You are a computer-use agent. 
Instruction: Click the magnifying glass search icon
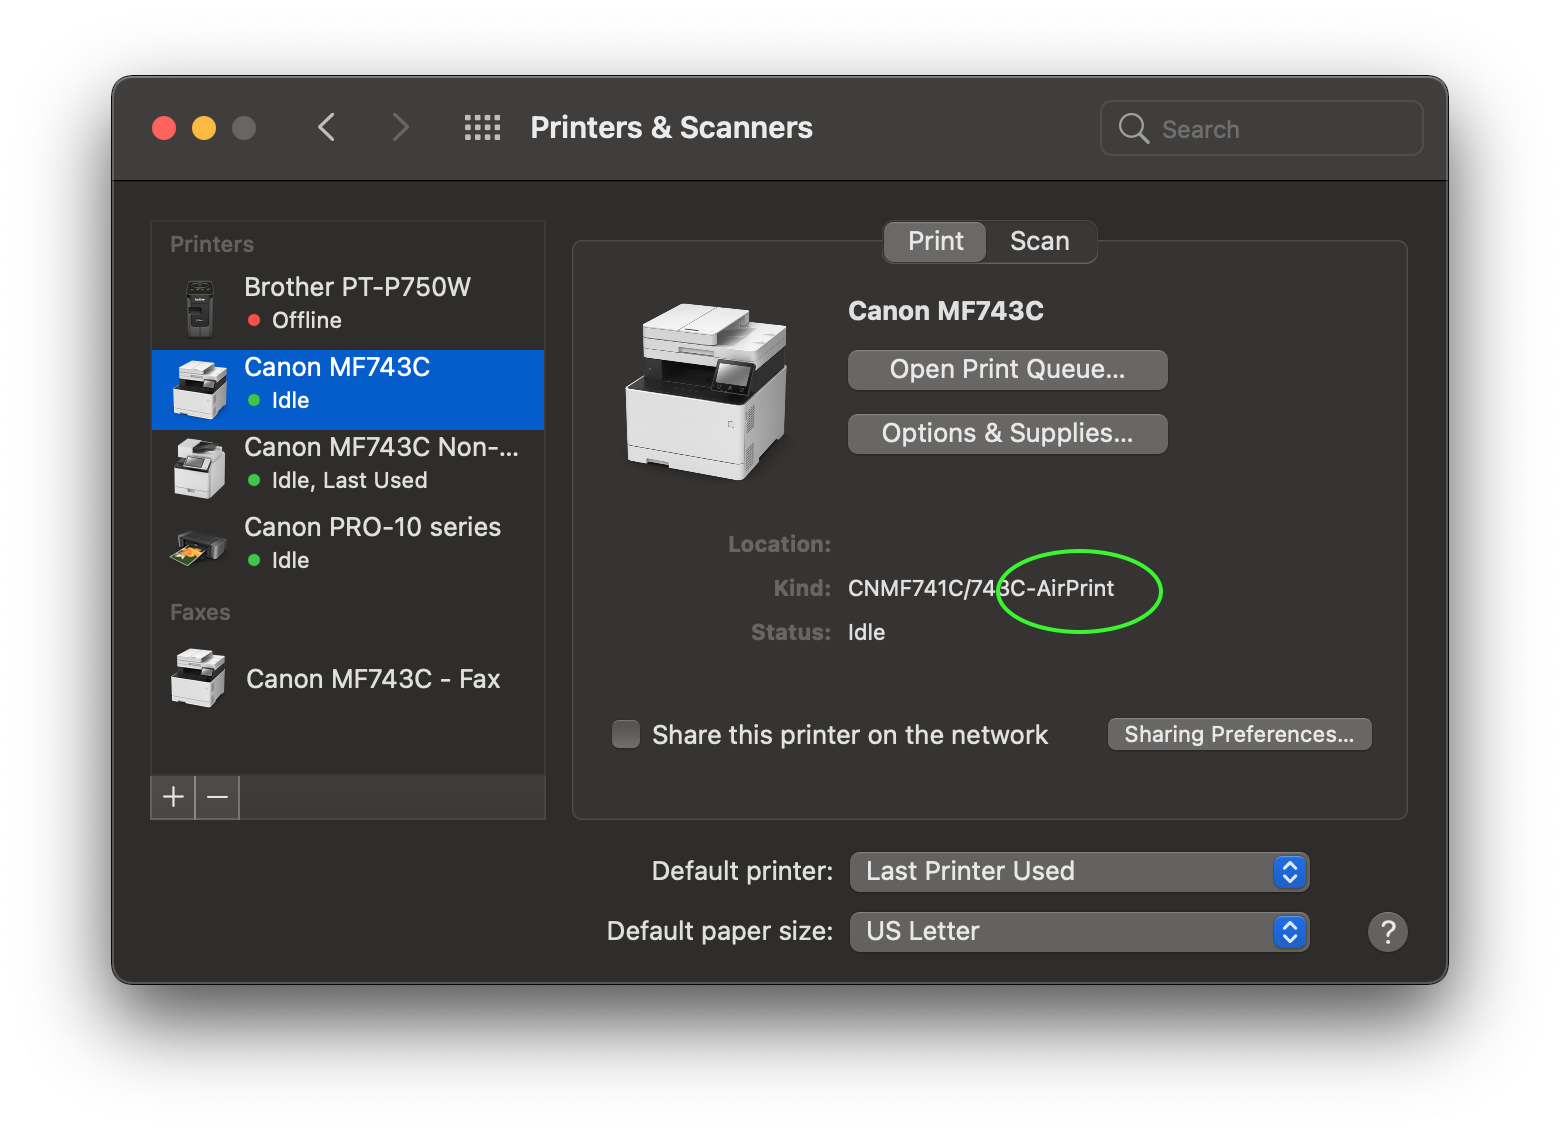coord(1133,128)
